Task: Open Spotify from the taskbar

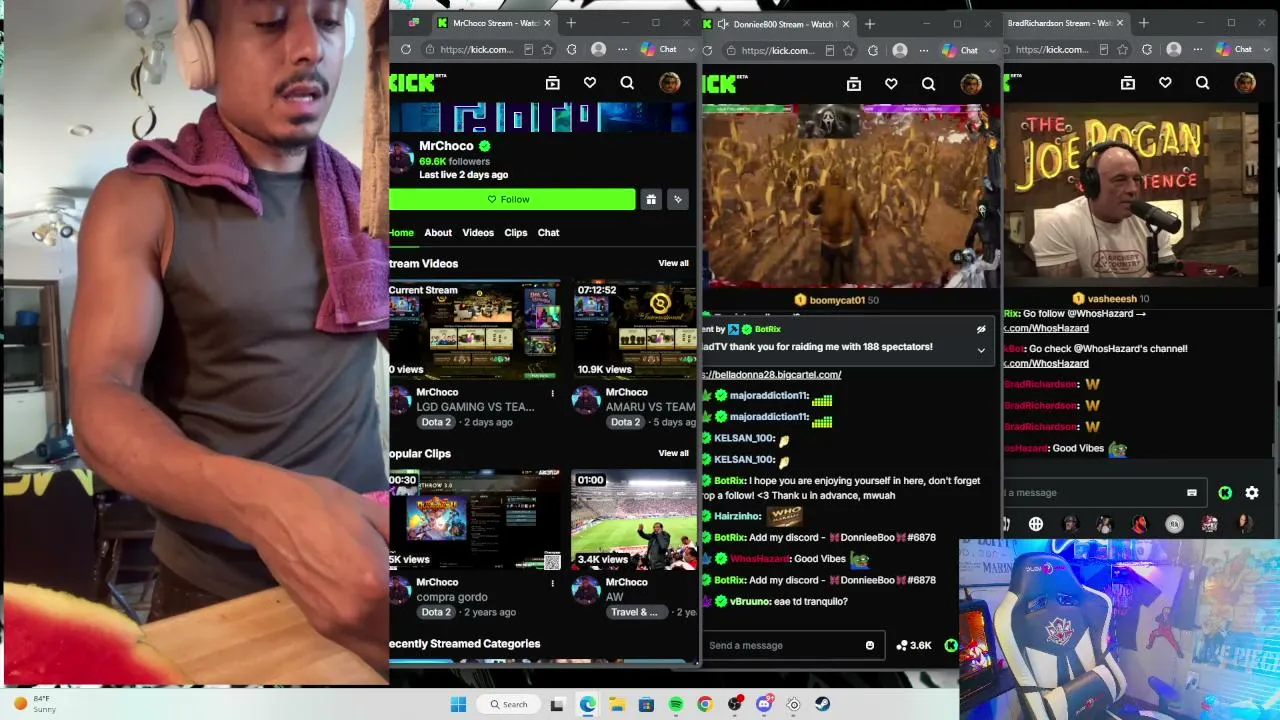Action: coord(676,704)
